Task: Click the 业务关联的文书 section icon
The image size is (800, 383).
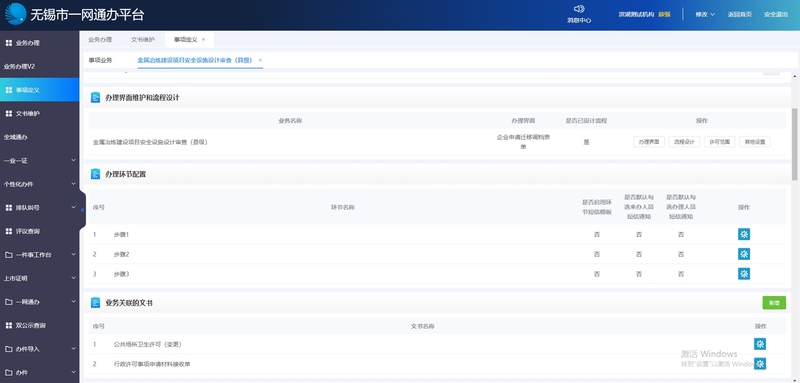Action: (x=95, y=302)
